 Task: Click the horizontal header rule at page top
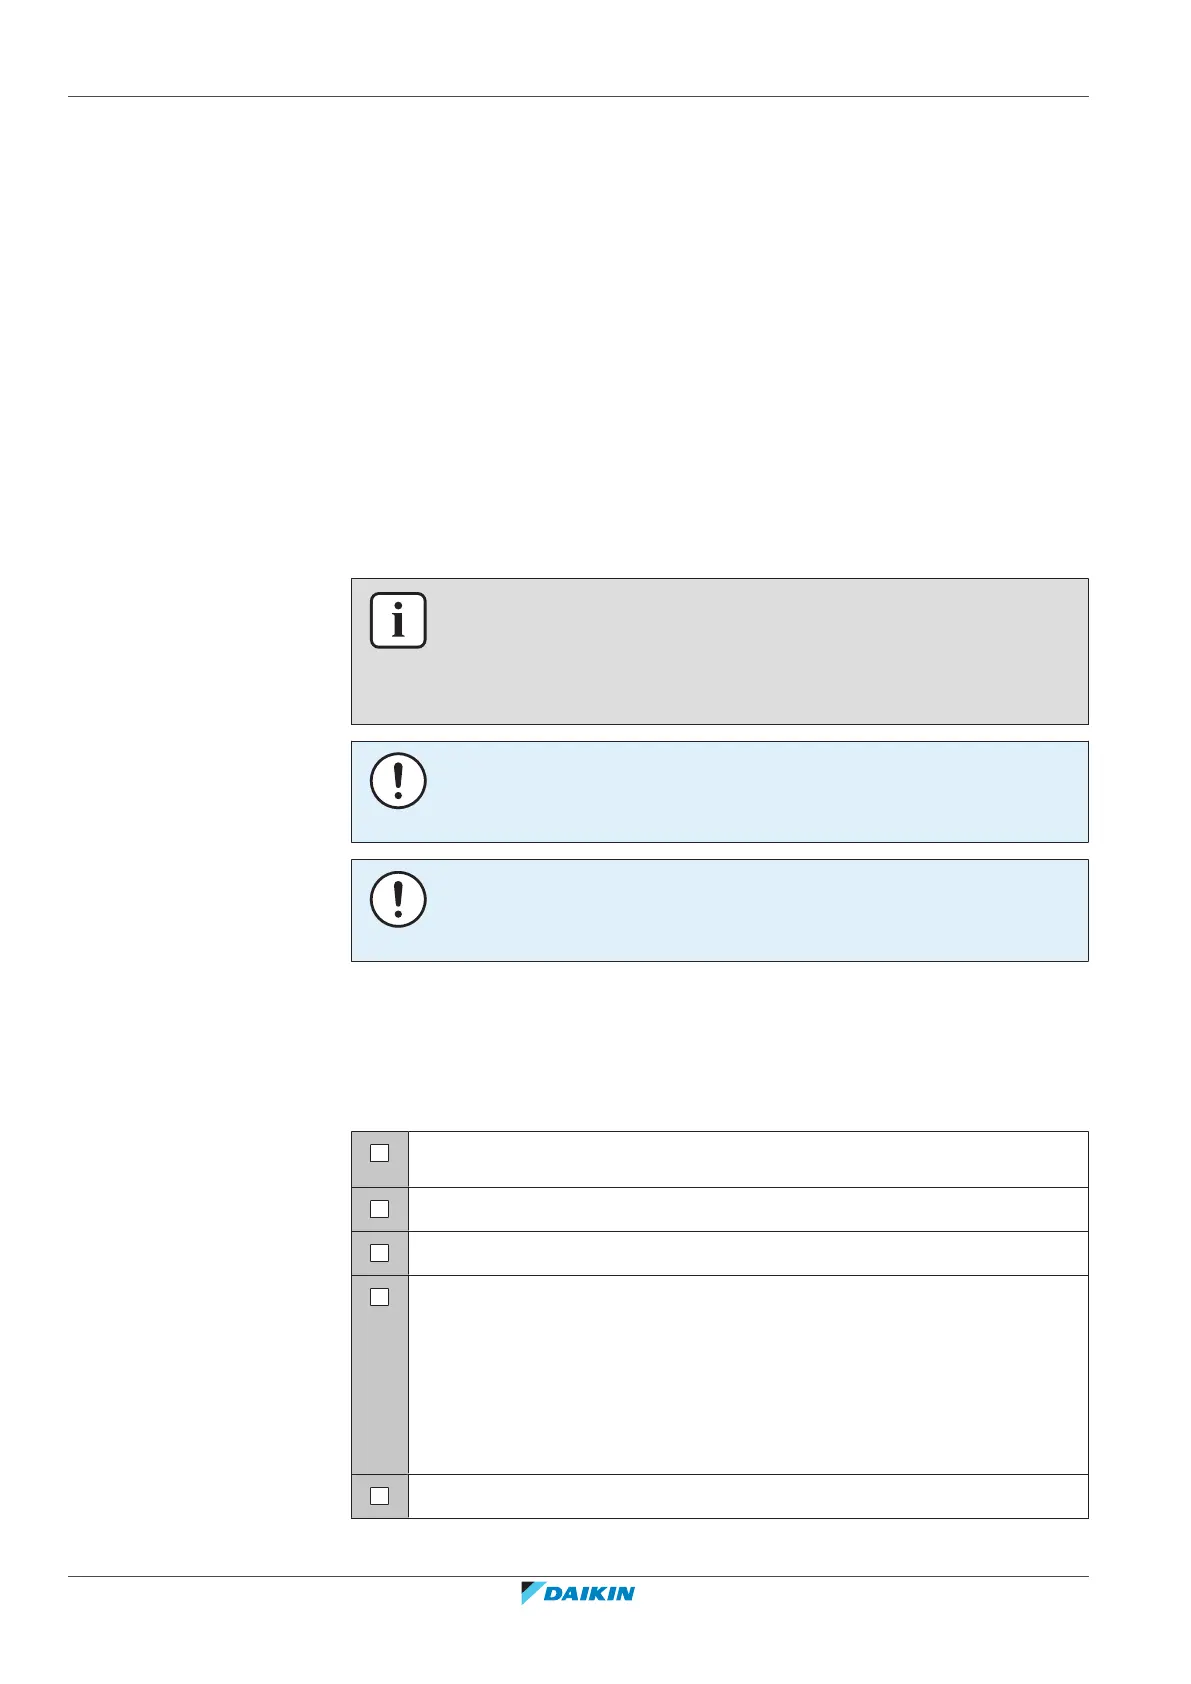[x=578, y=97]
